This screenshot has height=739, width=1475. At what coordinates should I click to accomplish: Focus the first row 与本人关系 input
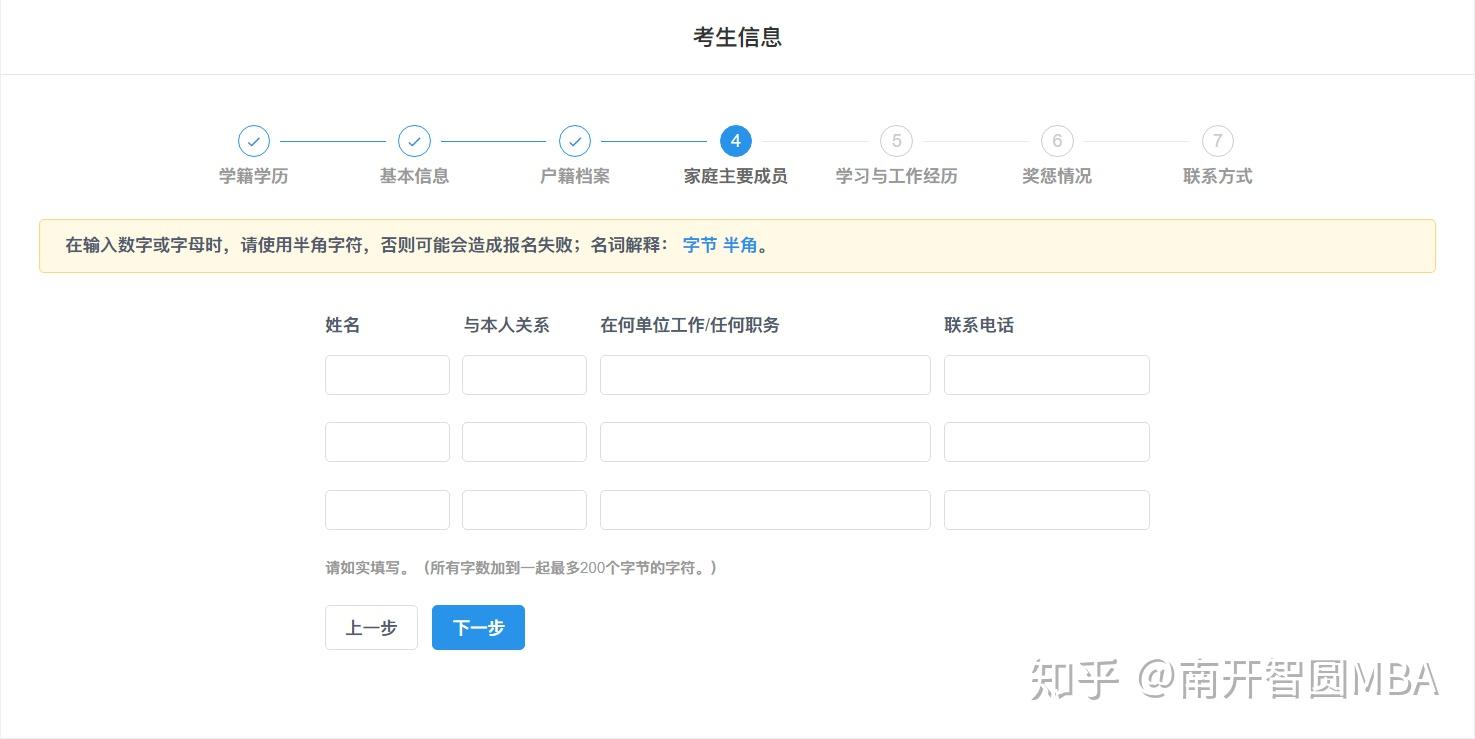tap(524, 375)
